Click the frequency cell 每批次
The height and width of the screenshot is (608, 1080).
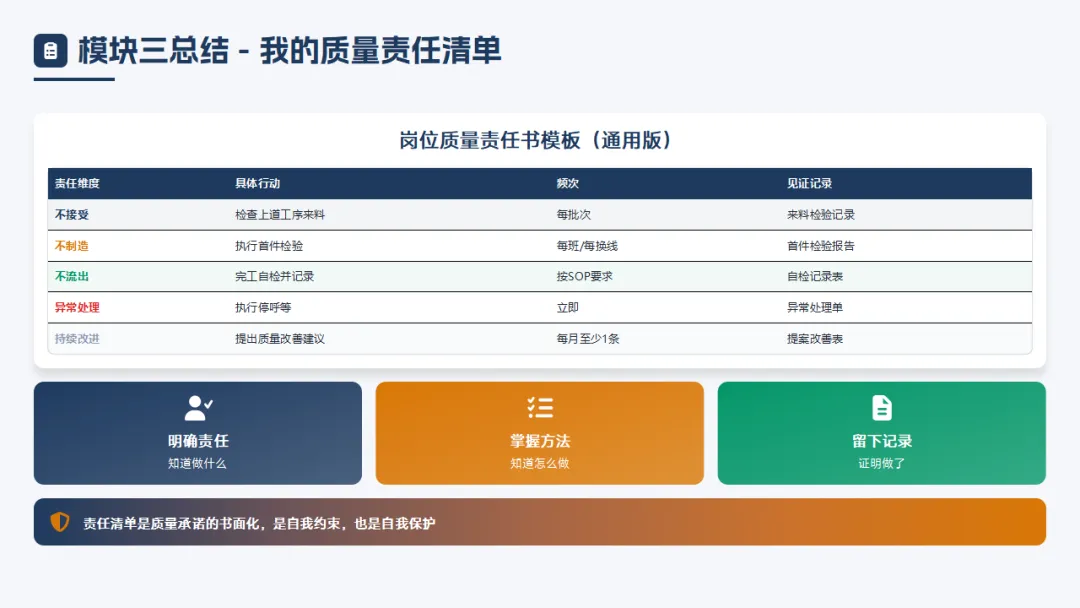click(x=574, y=215)
